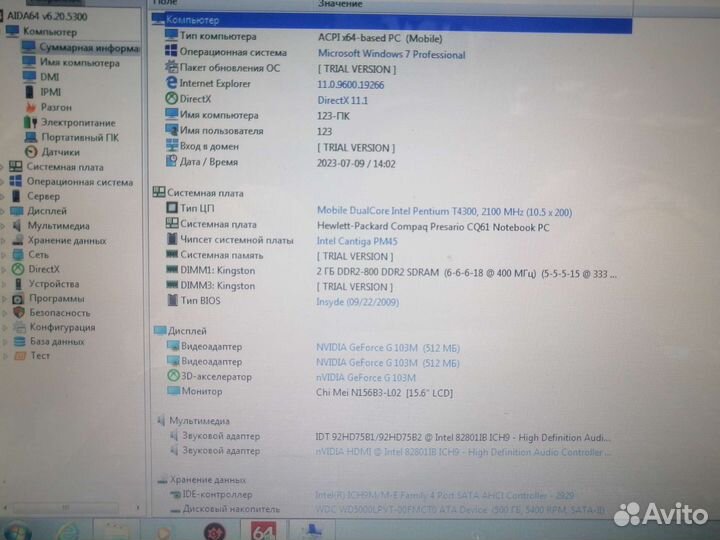Expand the Тест tree node

point(6,356)
